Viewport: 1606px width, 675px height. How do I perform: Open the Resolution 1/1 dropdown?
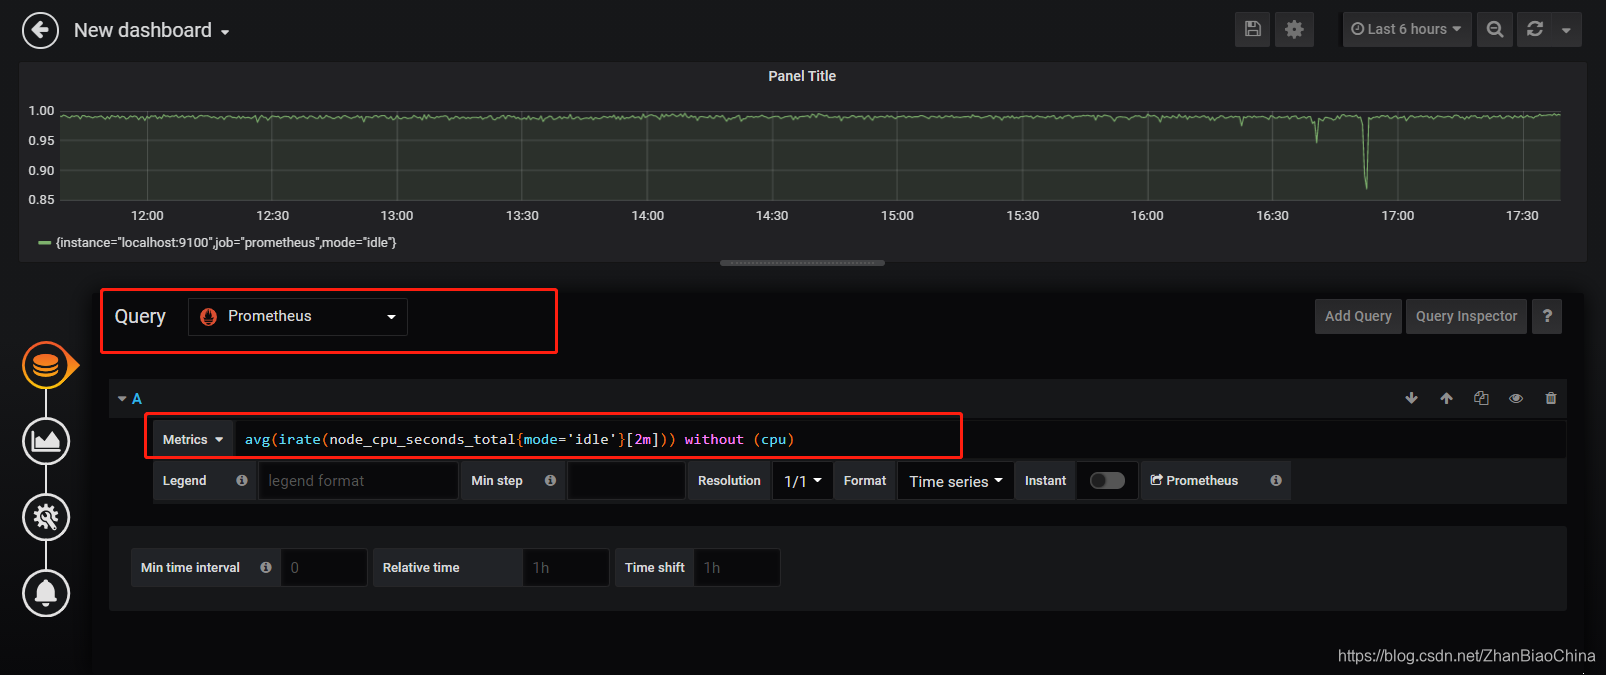coord(802,481)
